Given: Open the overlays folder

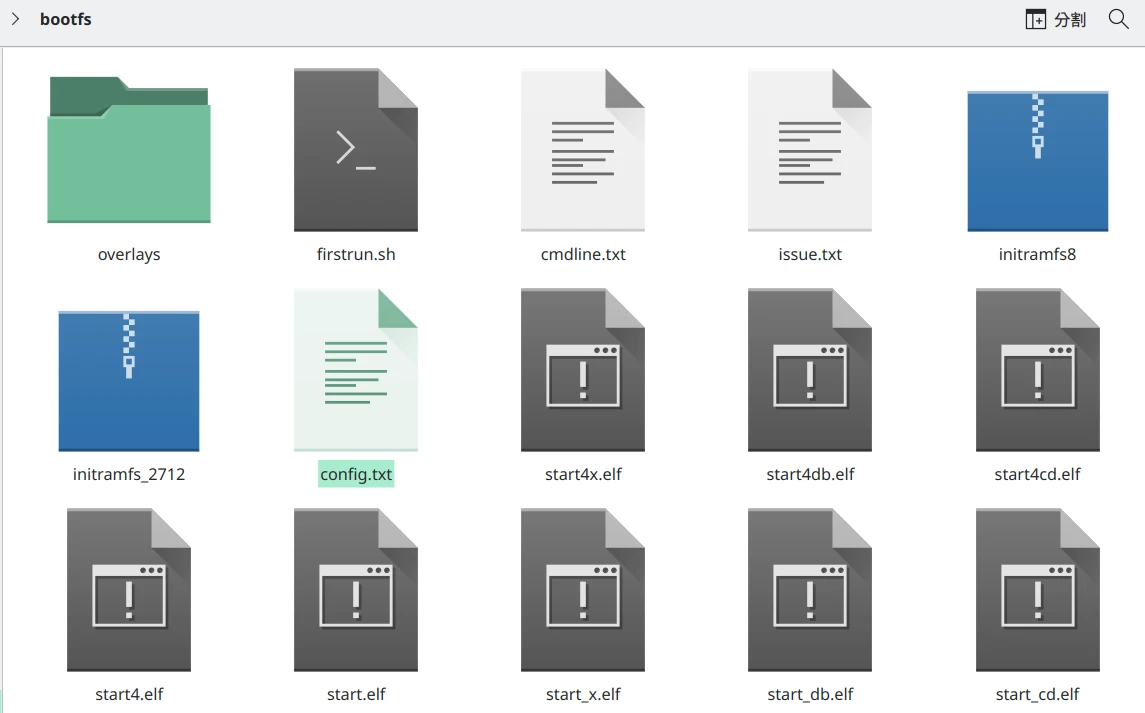Looking at the screenshot, I should [129, 150].
